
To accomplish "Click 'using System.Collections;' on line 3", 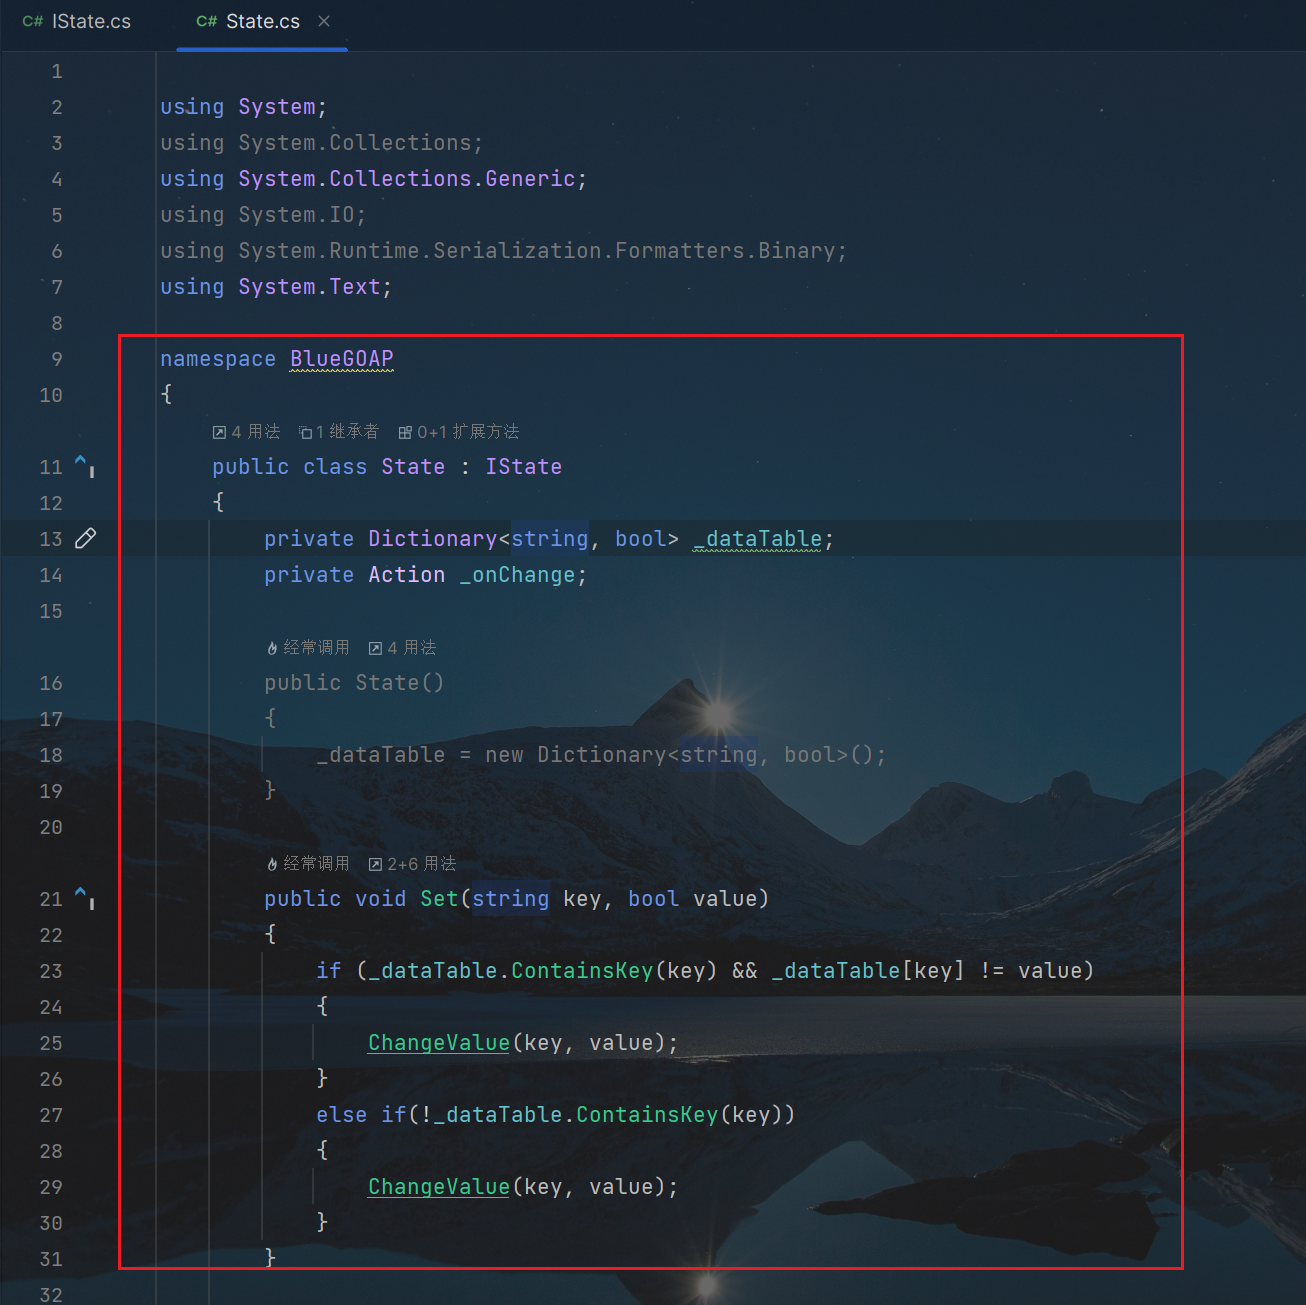I will (322, 143).
